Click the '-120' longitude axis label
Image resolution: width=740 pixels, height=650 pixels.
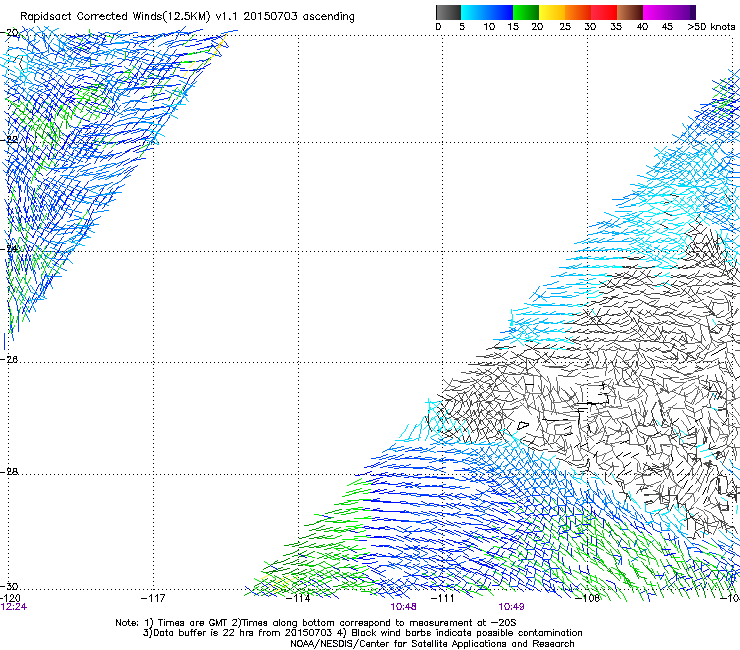pyautogui.click(x=10, y=598)
